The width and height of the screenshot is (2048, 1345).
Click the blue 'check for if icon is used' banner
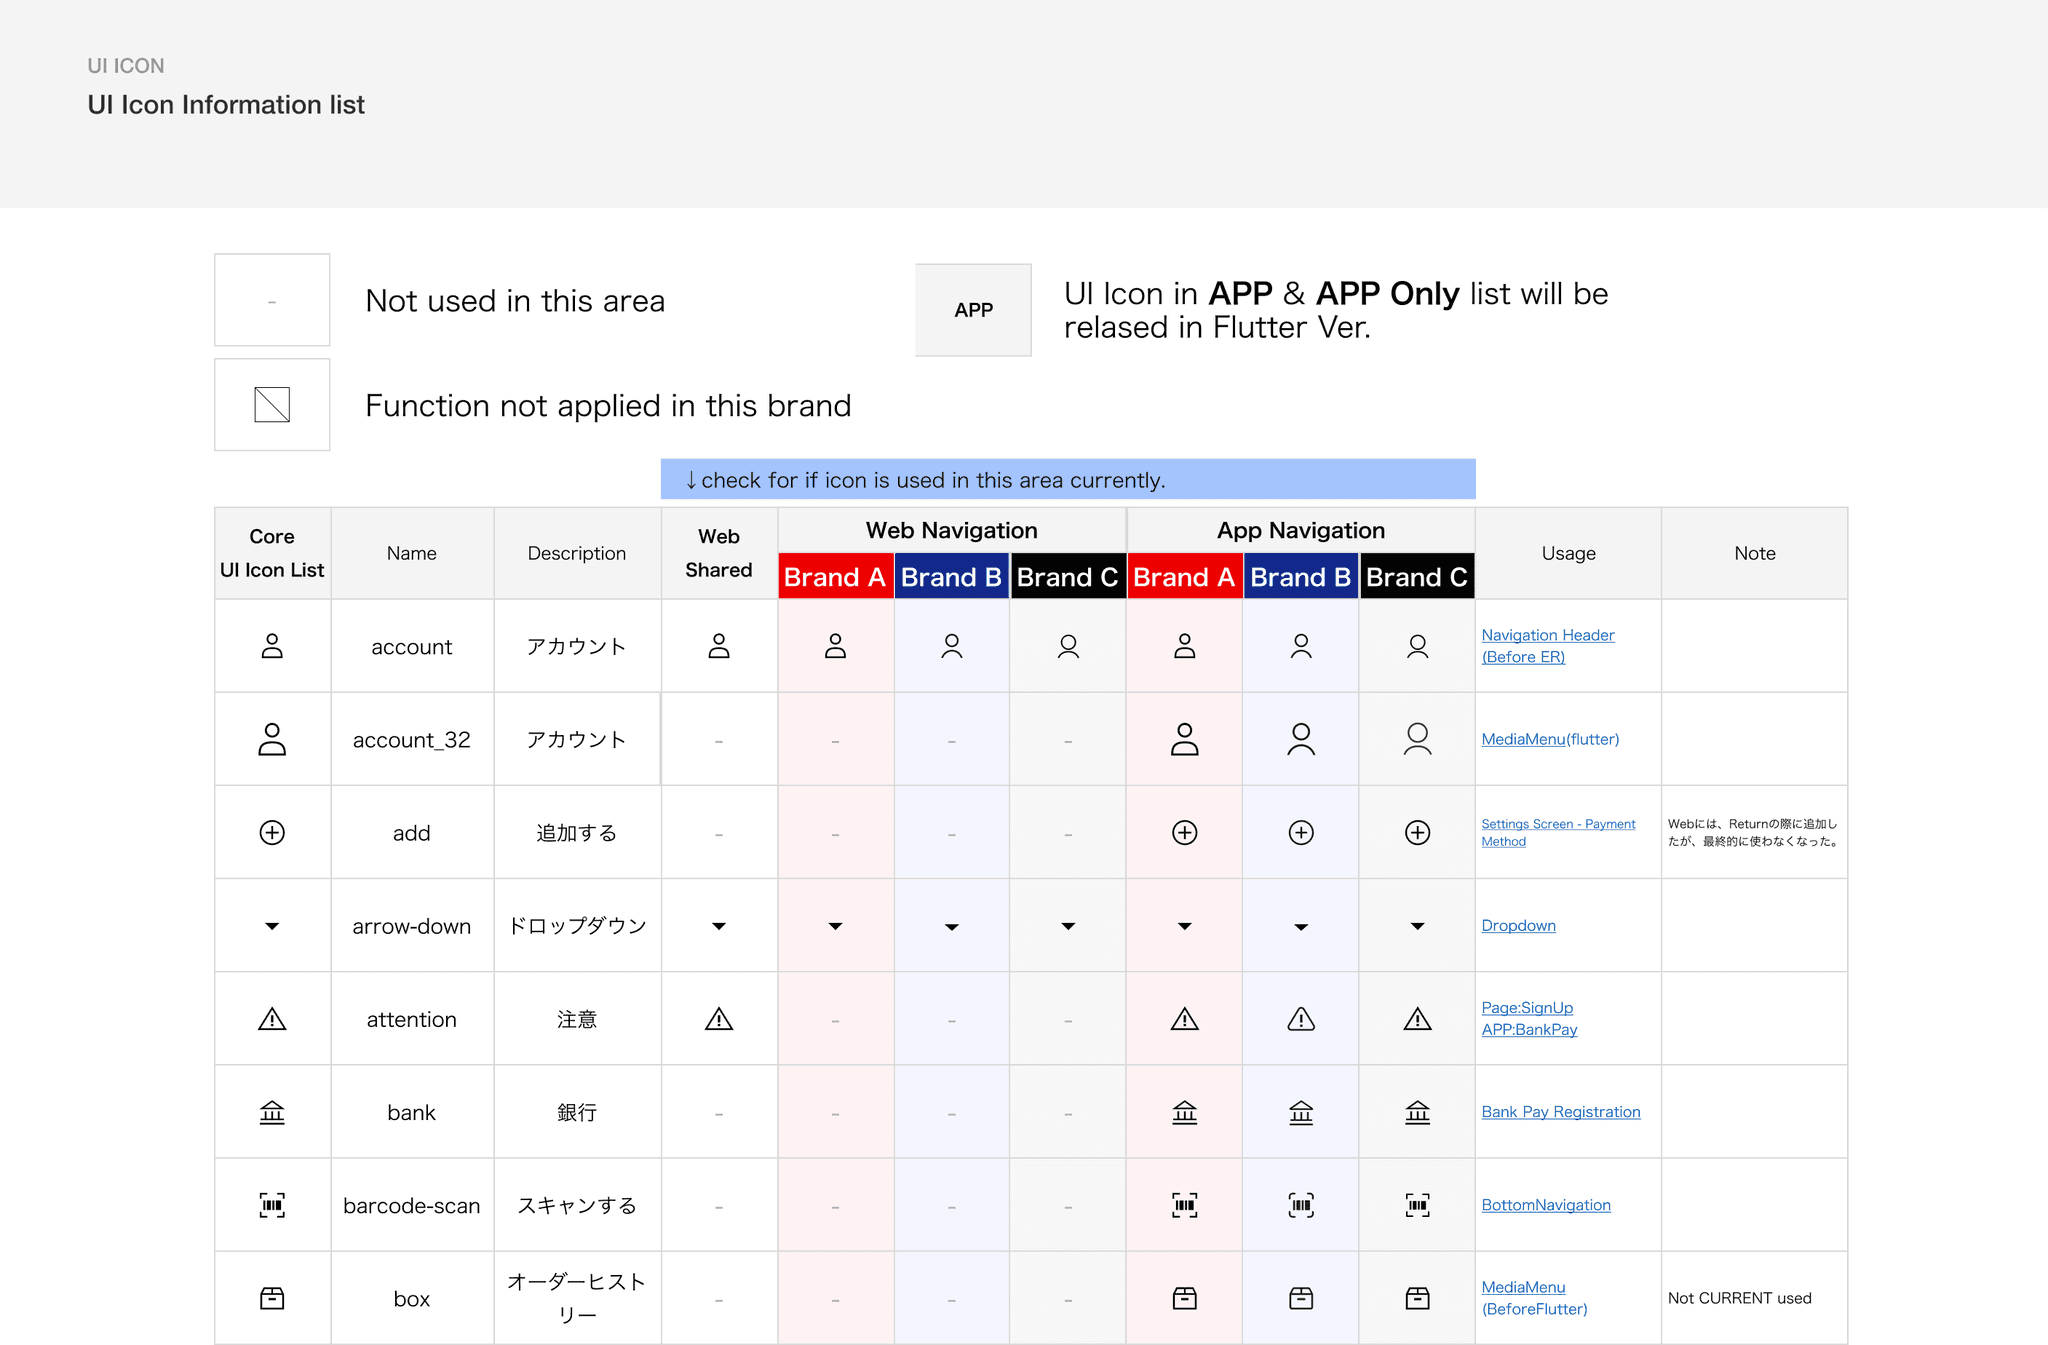pos(1067,480)
